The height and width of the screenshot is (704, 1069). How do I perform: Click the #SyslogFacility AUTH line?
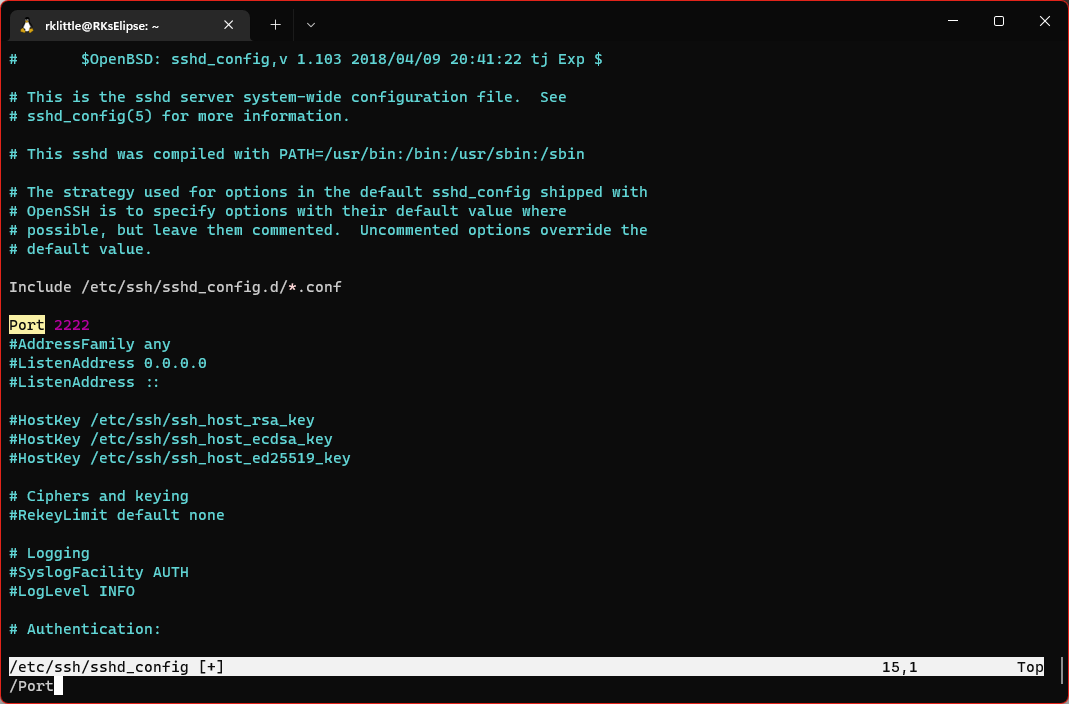(x=99, y=572)
